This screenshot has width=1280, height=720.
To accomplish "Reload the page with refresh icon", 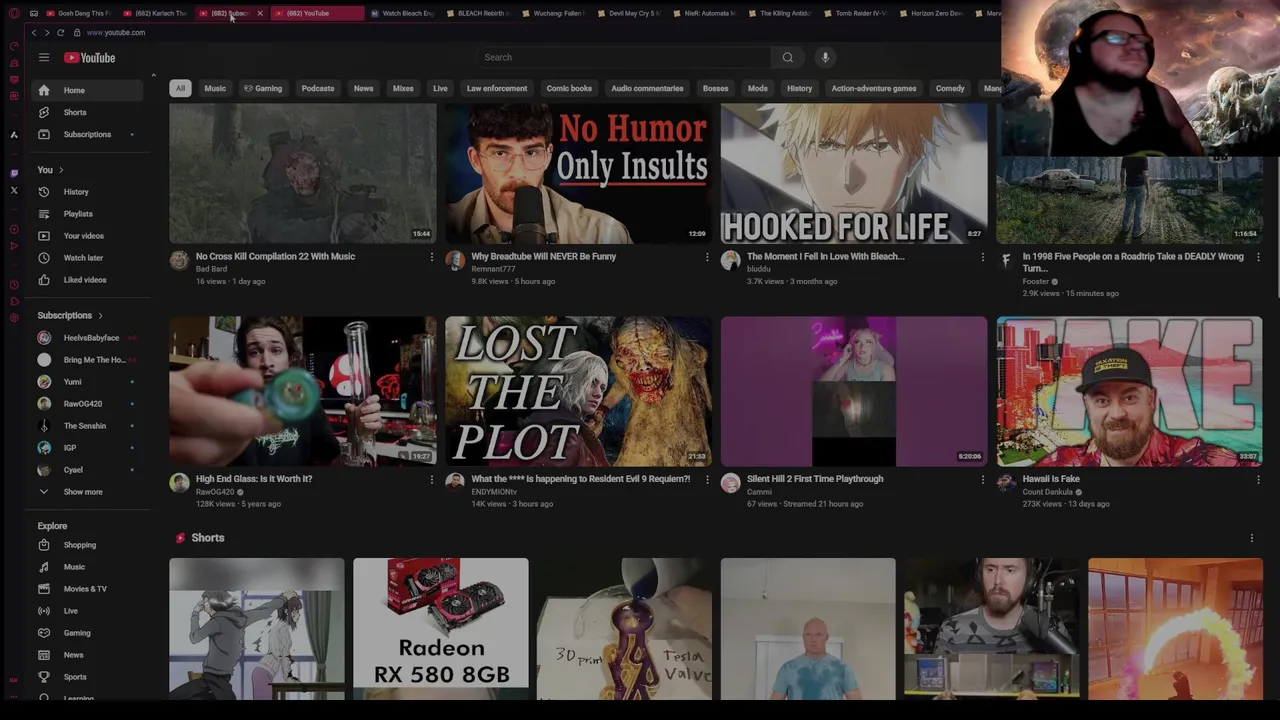I will tap(60, 32).
